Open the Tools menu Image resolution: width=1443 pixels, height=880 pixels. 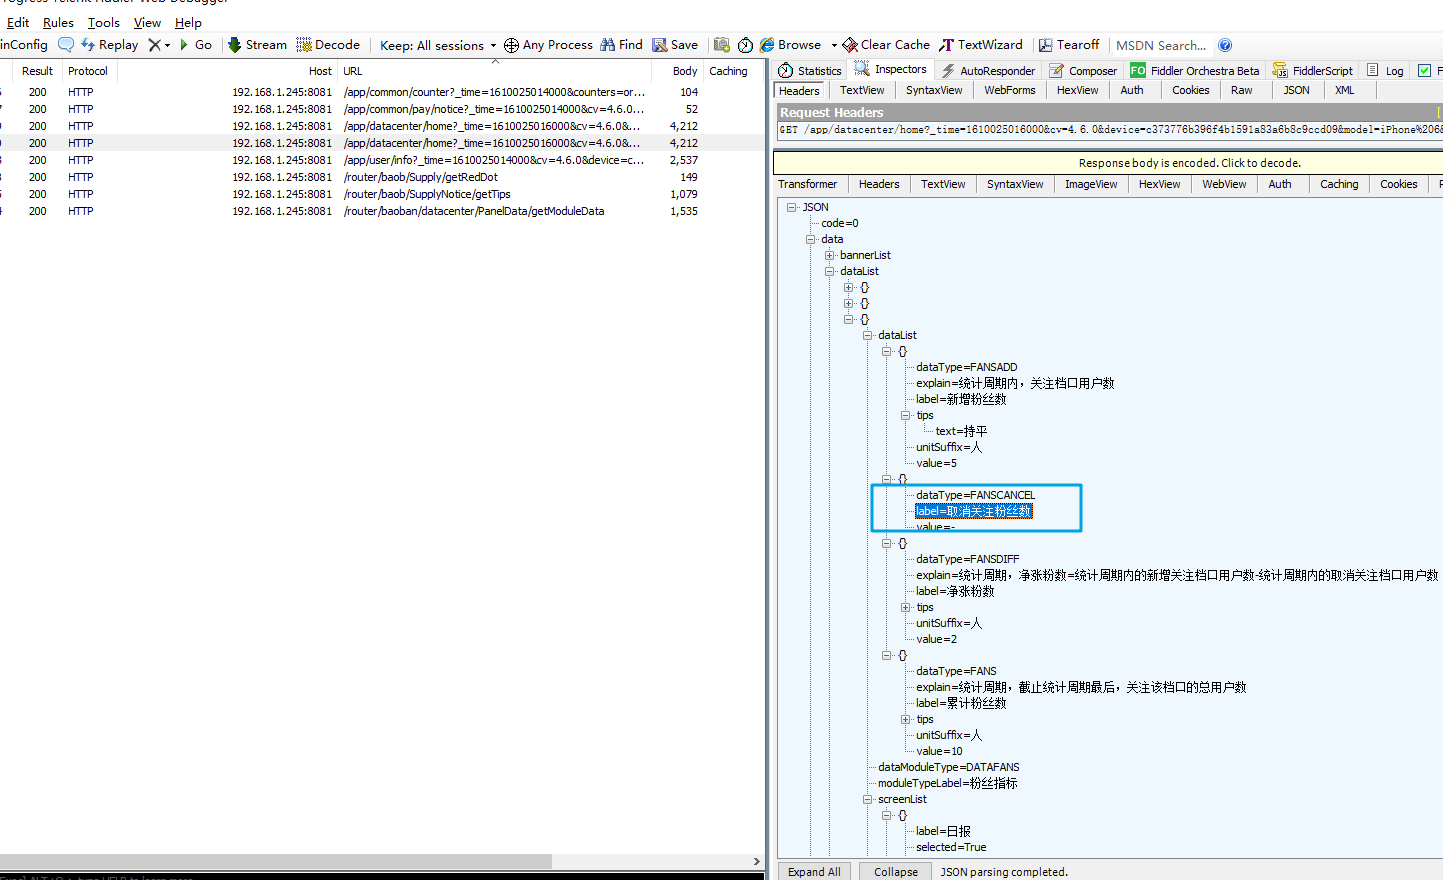[103, 22]
